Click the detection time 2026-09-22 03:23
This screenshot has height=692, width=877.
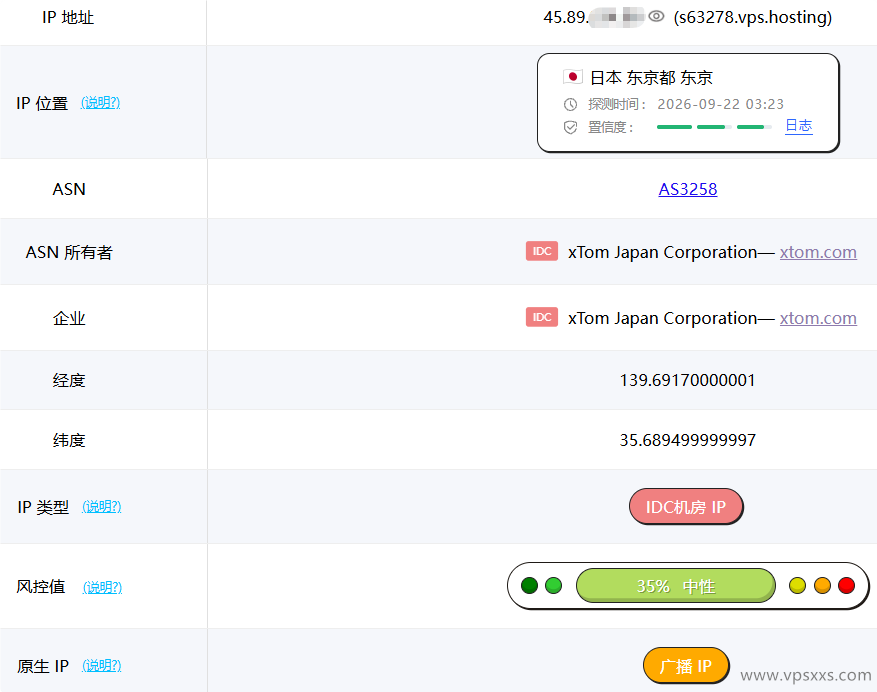point(720,104)
